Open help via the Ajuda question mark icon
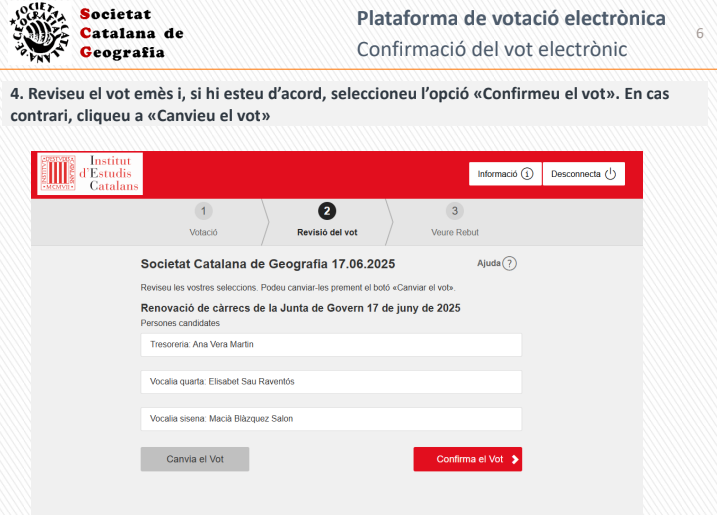 tap(509, 263)
